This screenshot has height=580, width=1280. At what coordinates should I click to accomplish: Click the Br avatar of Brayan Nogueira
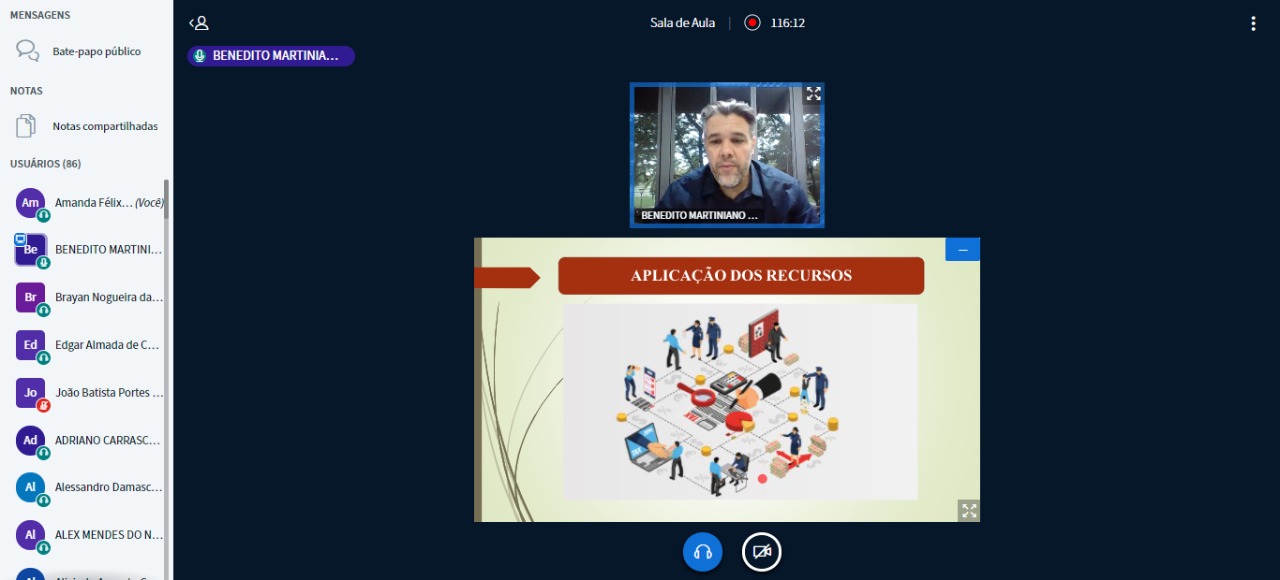(31, 298)
